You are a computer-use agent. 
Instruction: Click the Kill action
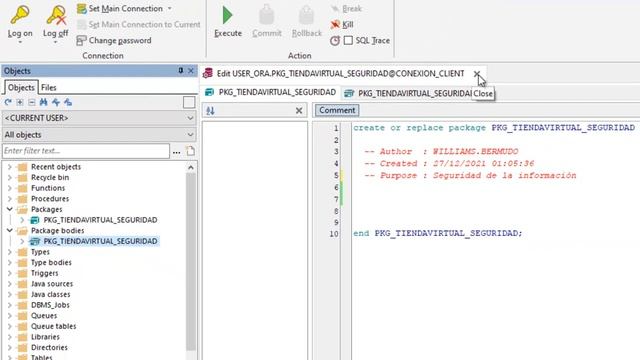pos(342,24)
